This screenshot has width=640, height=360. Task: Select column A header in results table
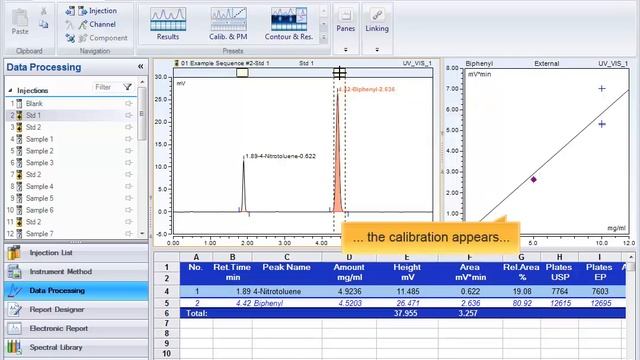tap(196, 257)
